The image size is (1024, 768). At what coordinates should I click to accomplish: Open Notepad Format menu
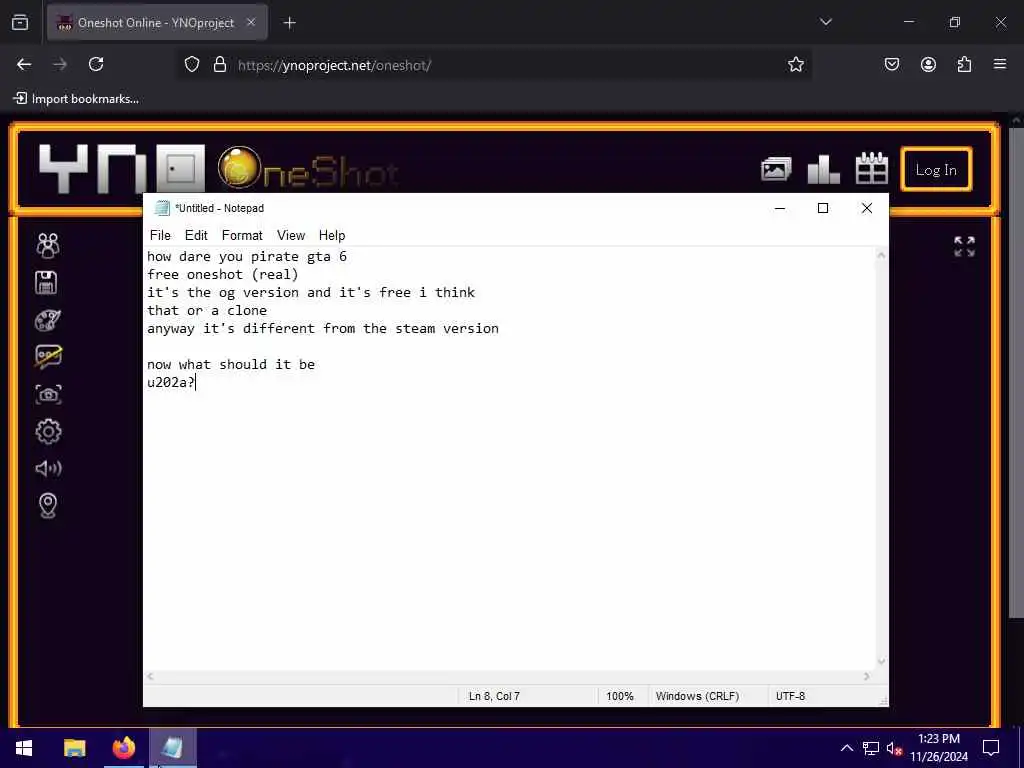tap(242, 235)
